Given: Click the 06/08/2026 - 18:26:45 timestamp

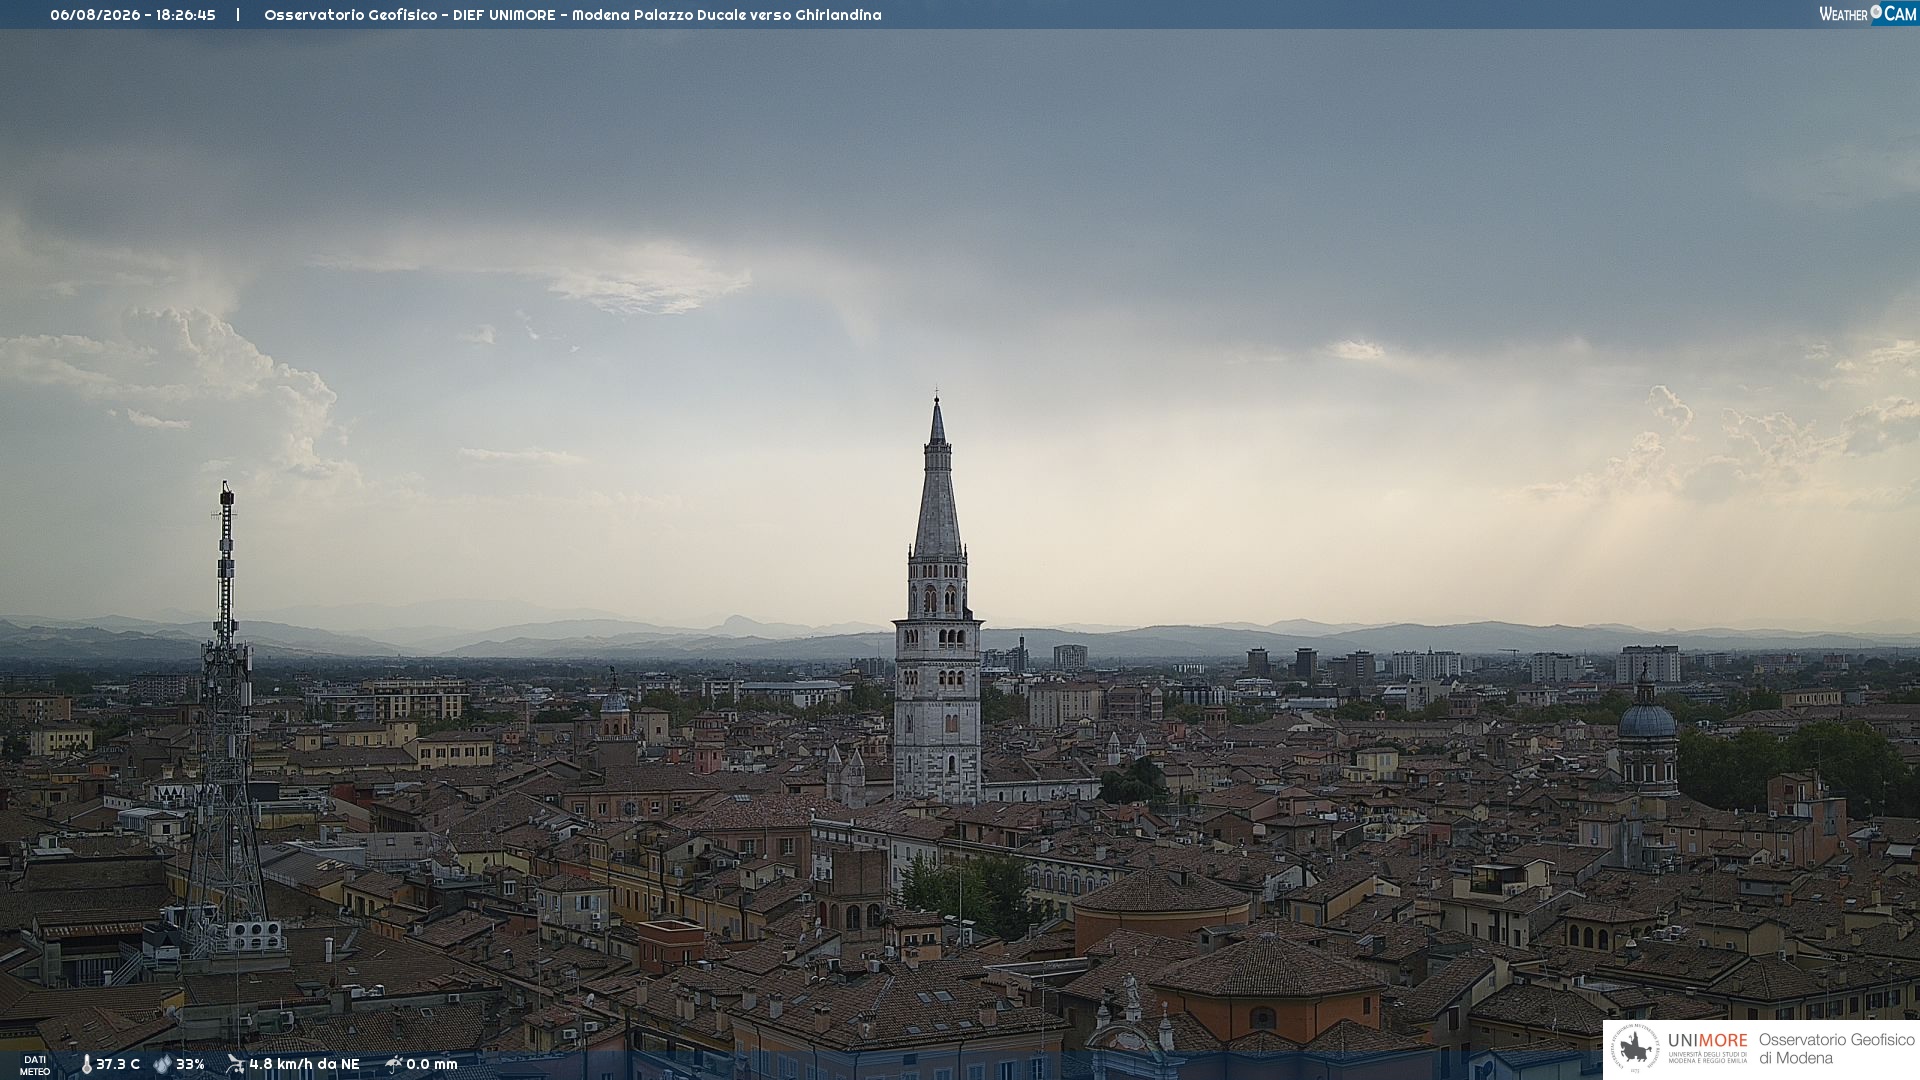Looking at the screenshot, I should 133,15.
